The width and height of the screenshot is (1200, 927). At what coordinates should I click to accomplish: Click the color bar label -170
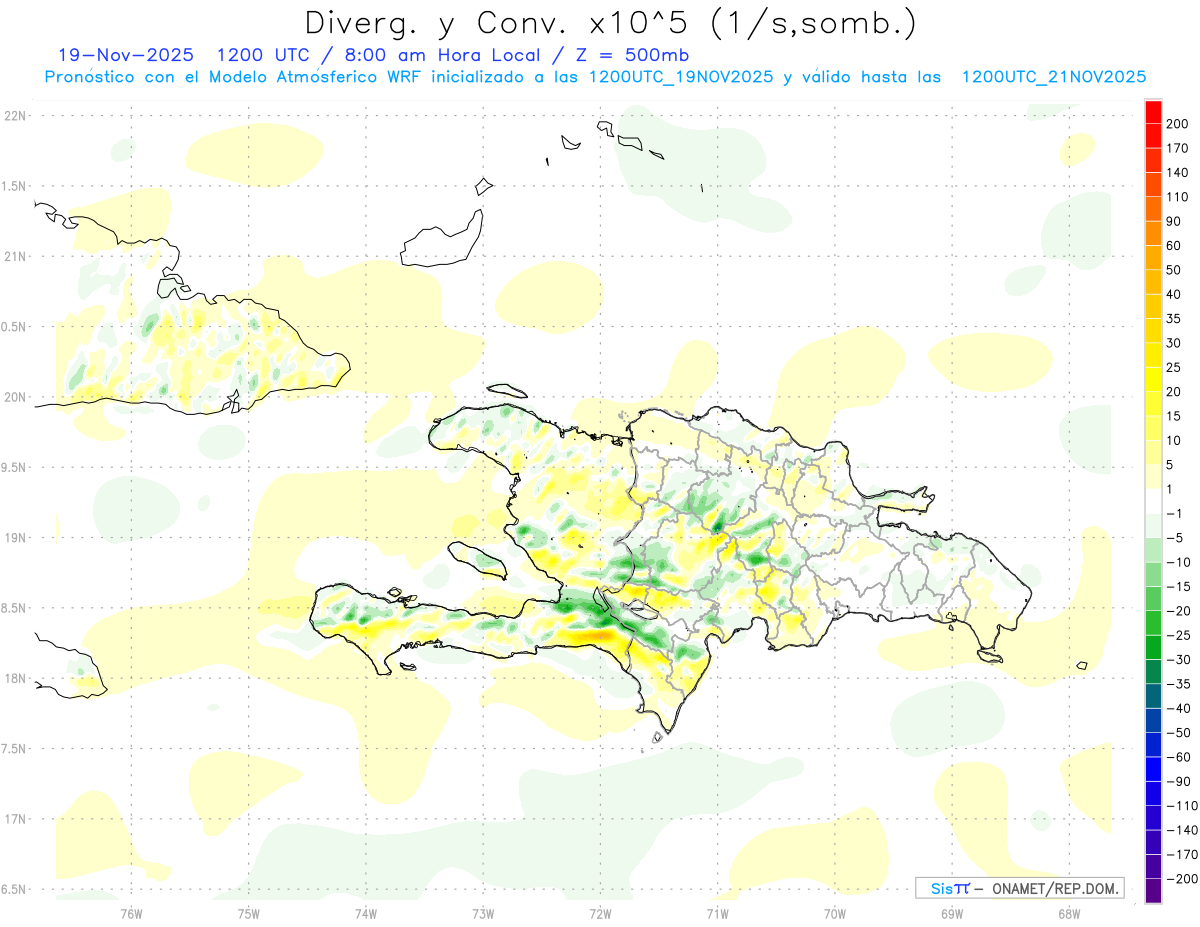[1180, 855]
